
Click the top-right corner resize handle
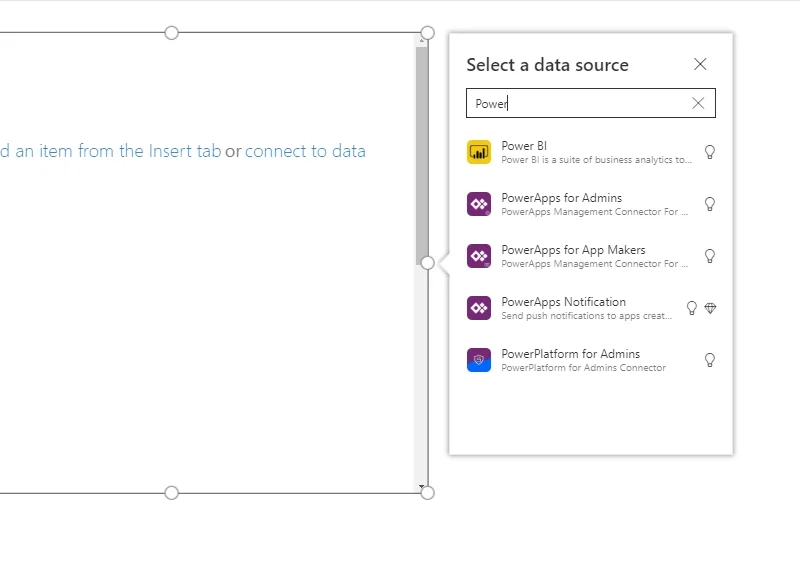click(428, 33)
